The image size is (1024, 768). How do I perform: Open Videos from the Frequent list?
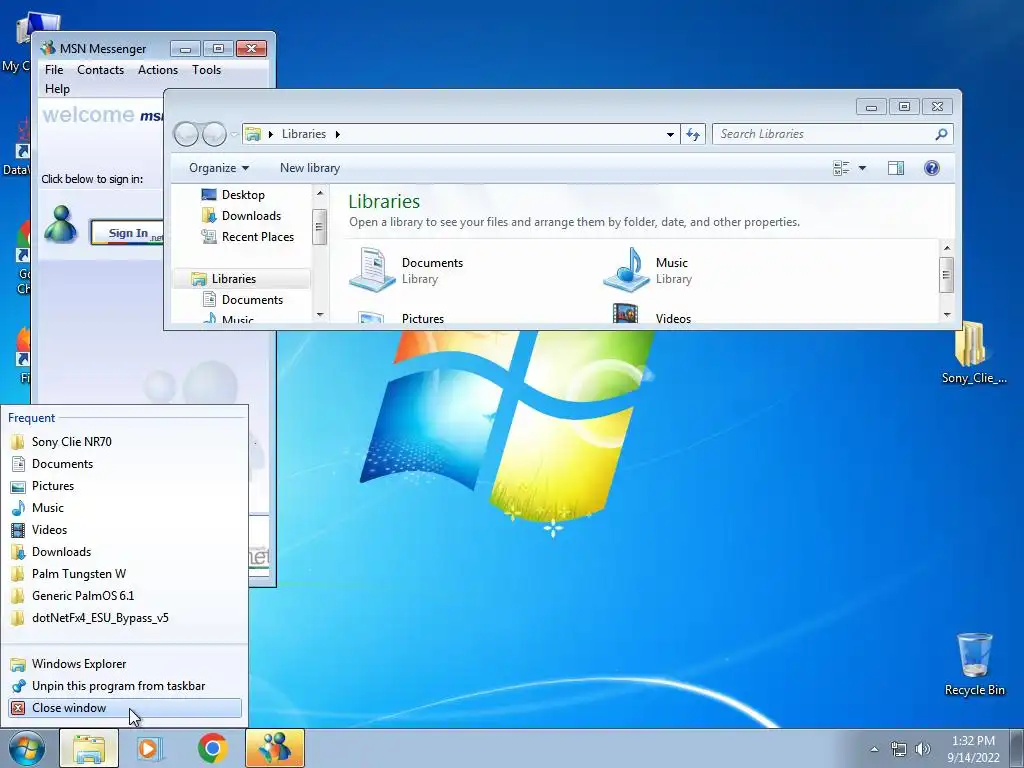pos(125,530)
